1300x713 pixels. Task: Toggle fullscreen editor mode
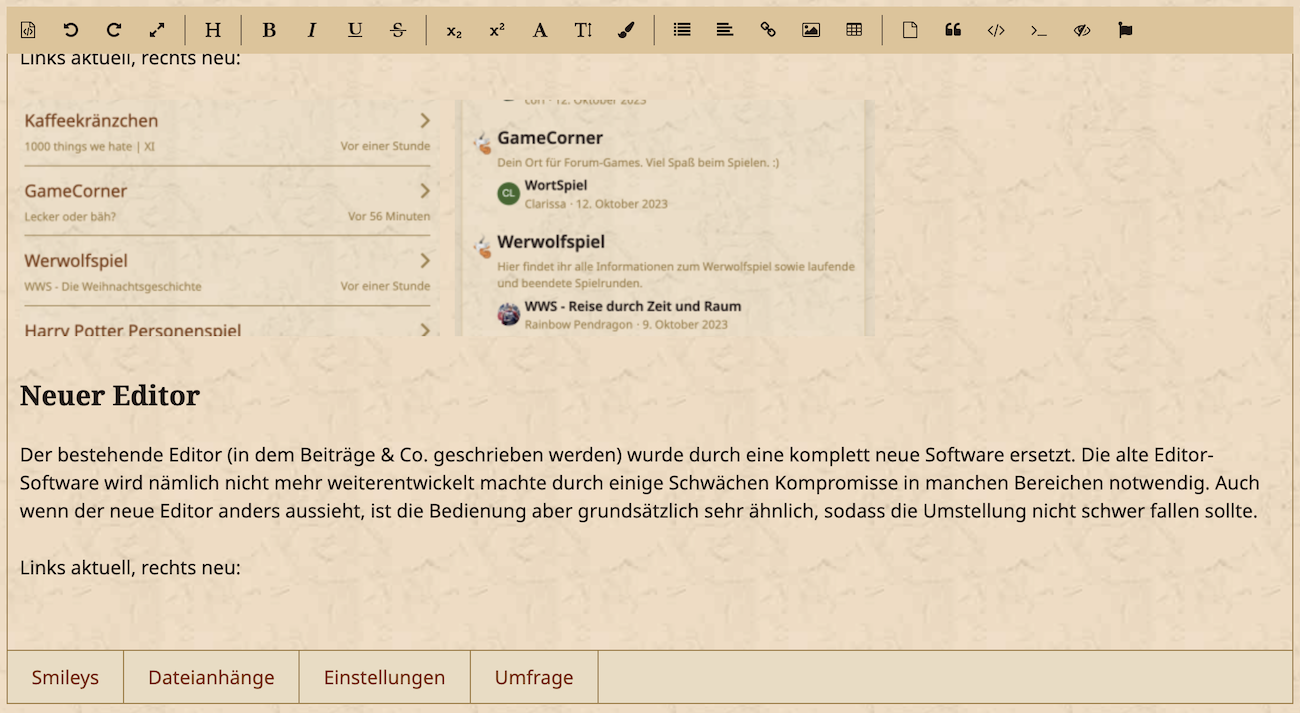[157, 30]
